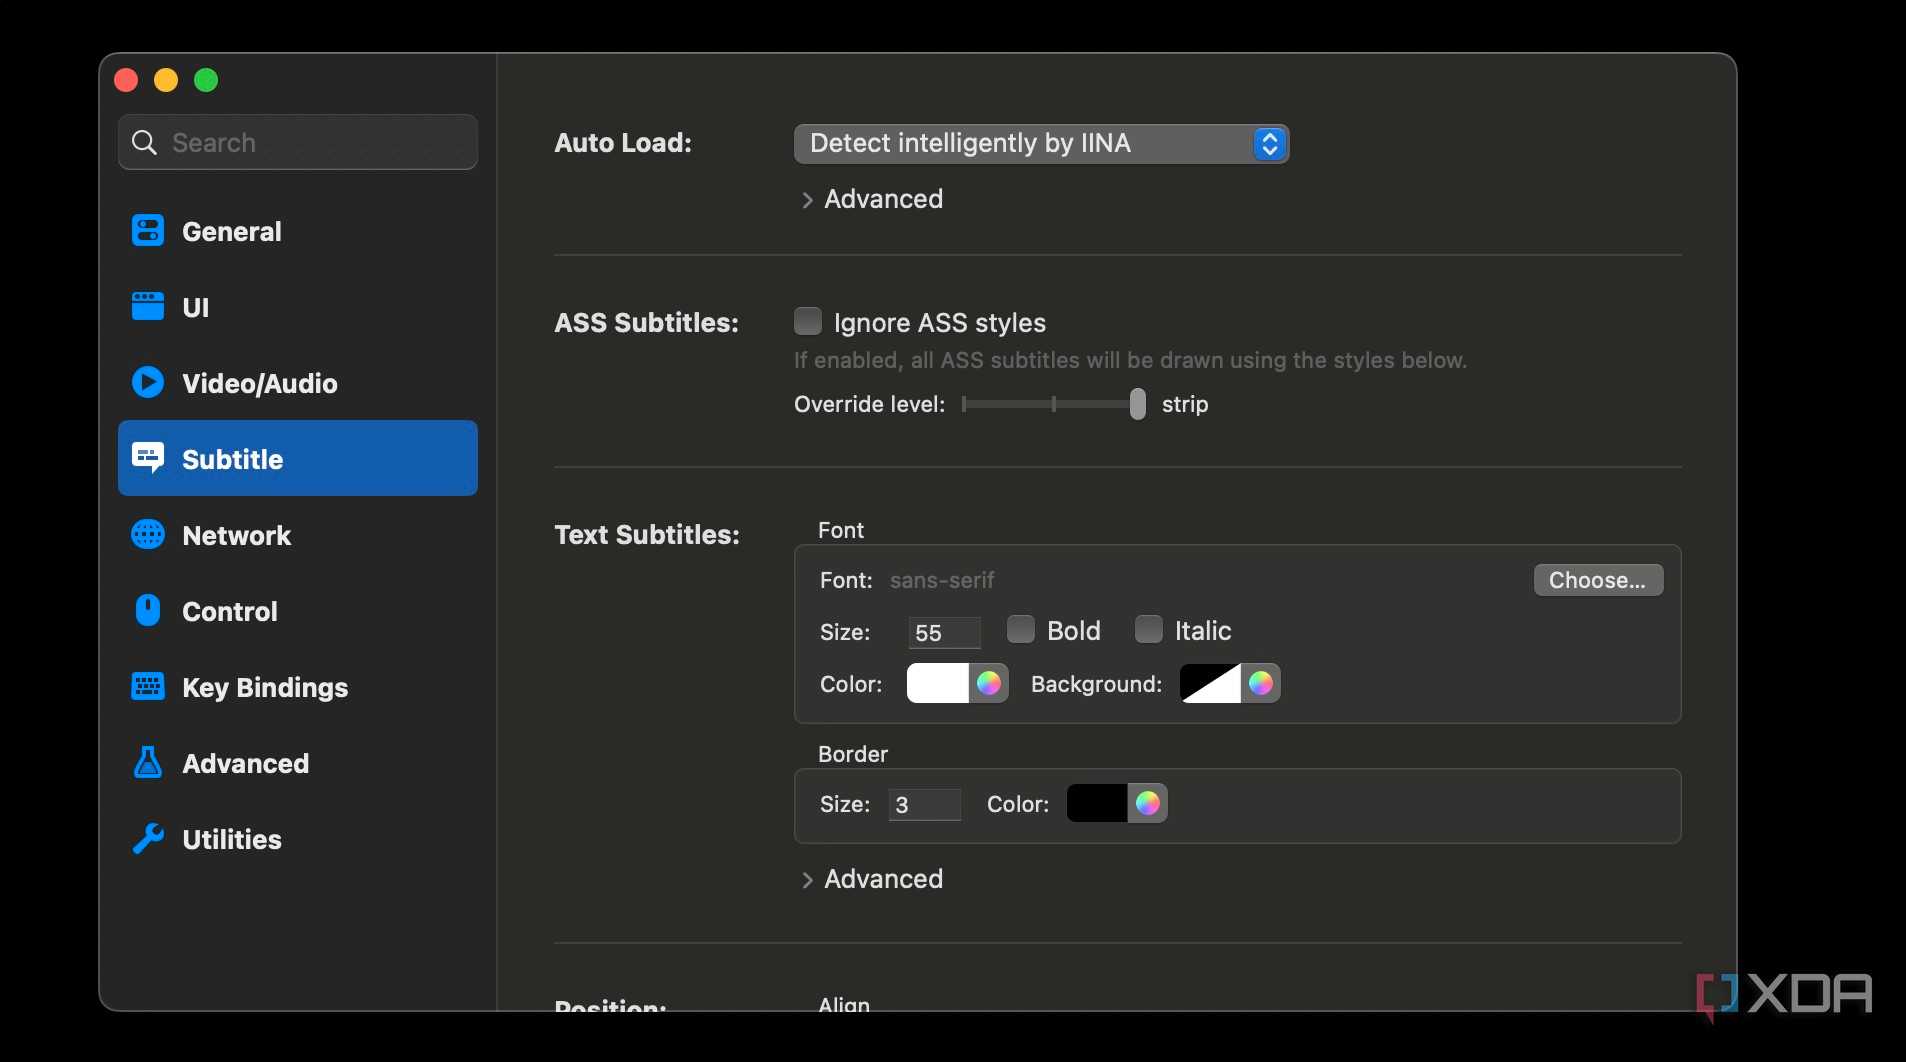The height and width of the screenshot is (1062, 1906).
Task: Open the General preferences tab
Action: point(298,231)
